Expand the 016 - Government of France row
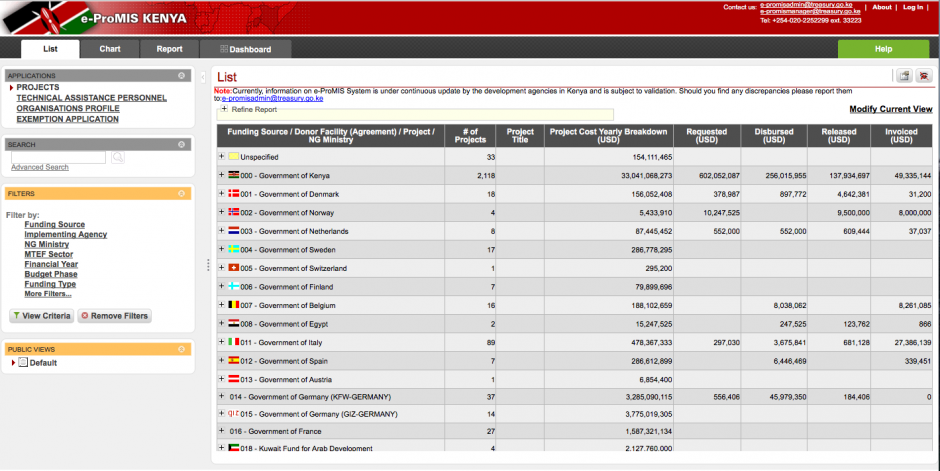This screenshot has width=940, height=471. coord(221,431)
